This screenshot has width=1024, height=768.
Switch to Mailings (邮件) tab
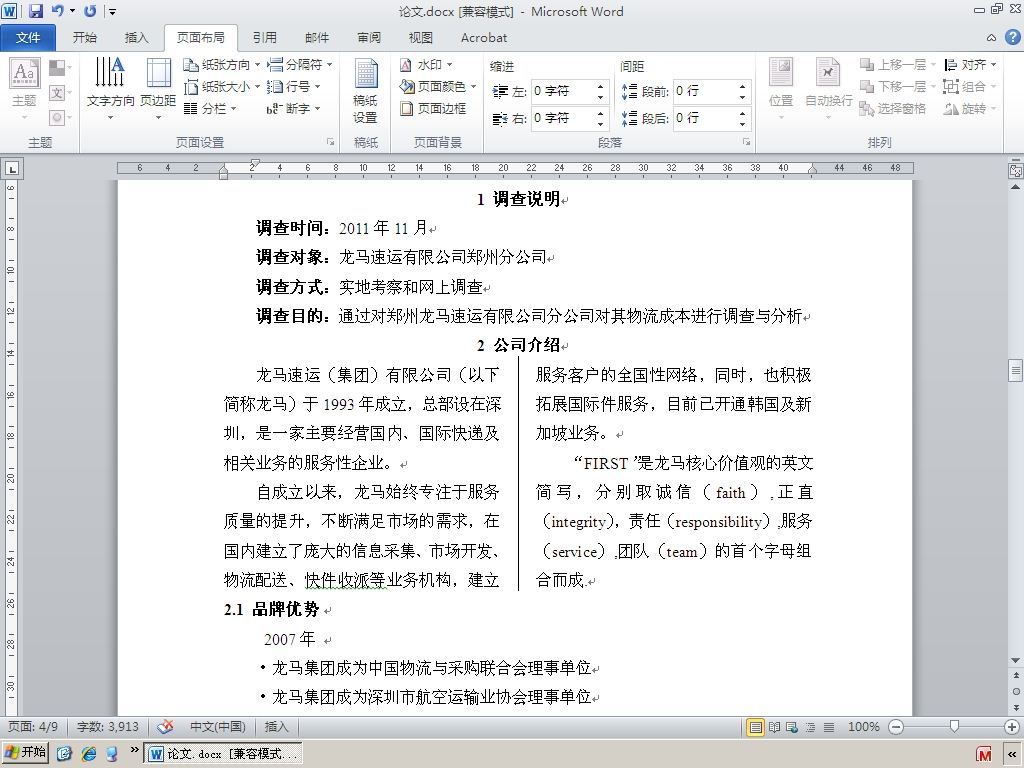[x=317, y=38]
